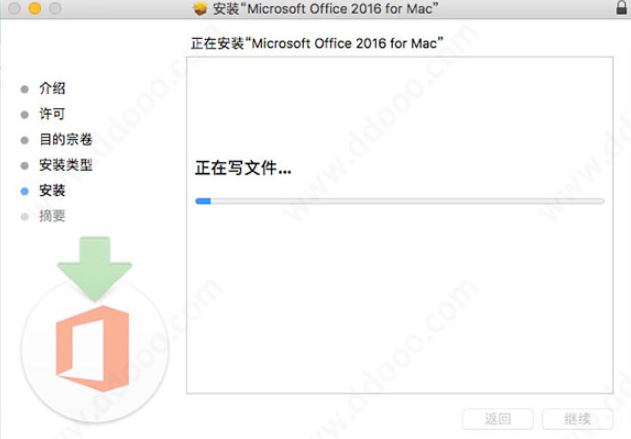Click the 正在写文件... status text

tap(243, 168)
